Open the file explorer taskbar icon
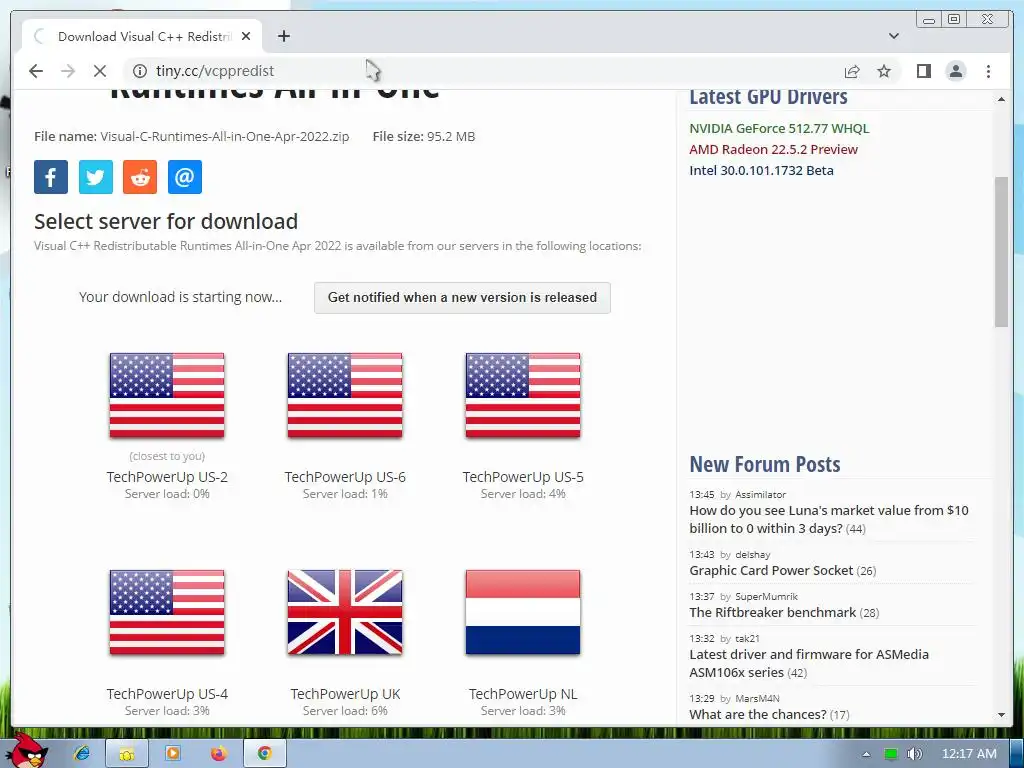 point(127,754)
